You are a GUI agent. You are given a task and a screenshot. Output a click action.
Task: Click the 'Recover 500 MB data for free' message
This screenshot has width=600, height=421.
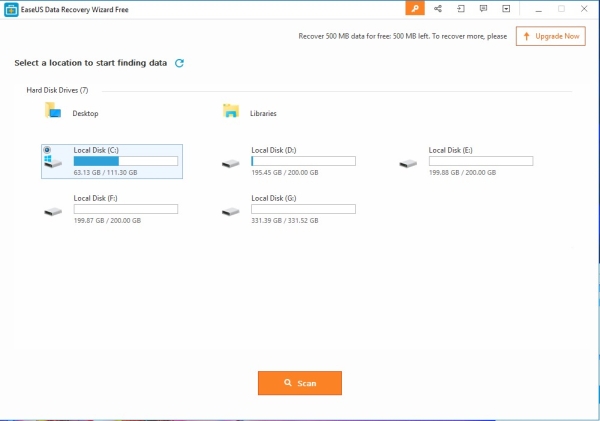403,36
